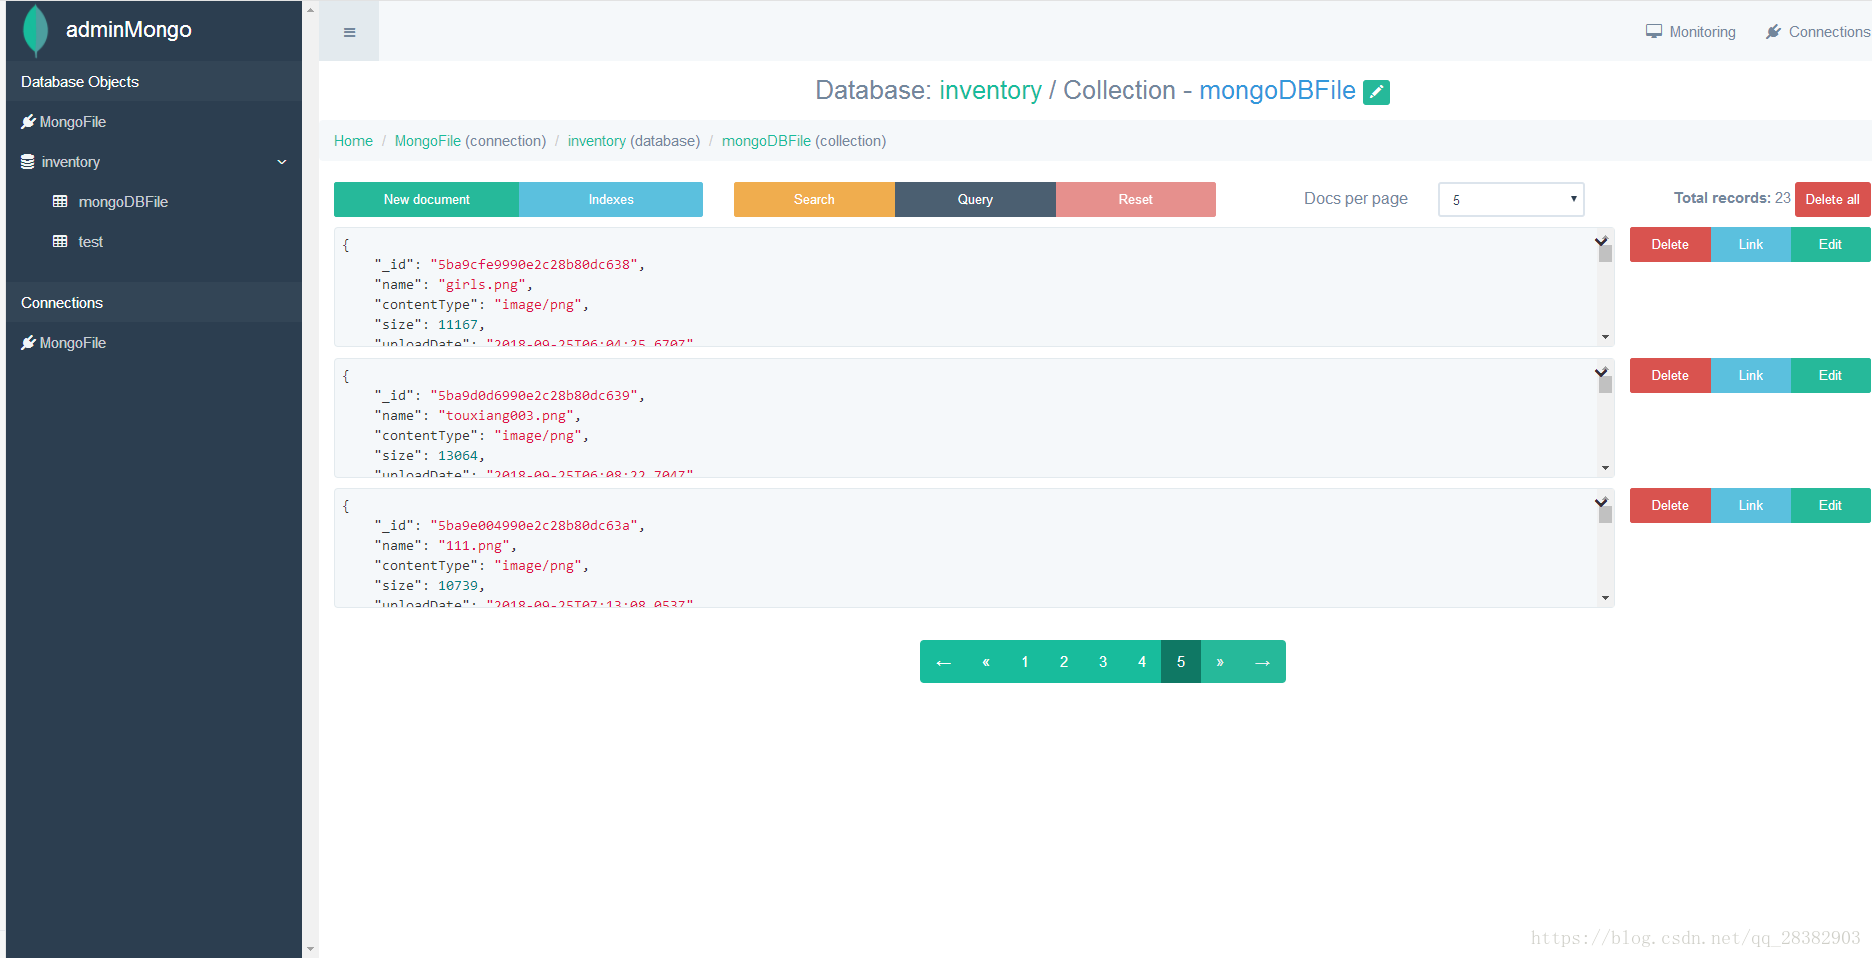1872x958 pixels.
Task: Collapse the inventory database chevron
Action: [x=282, y=162]
